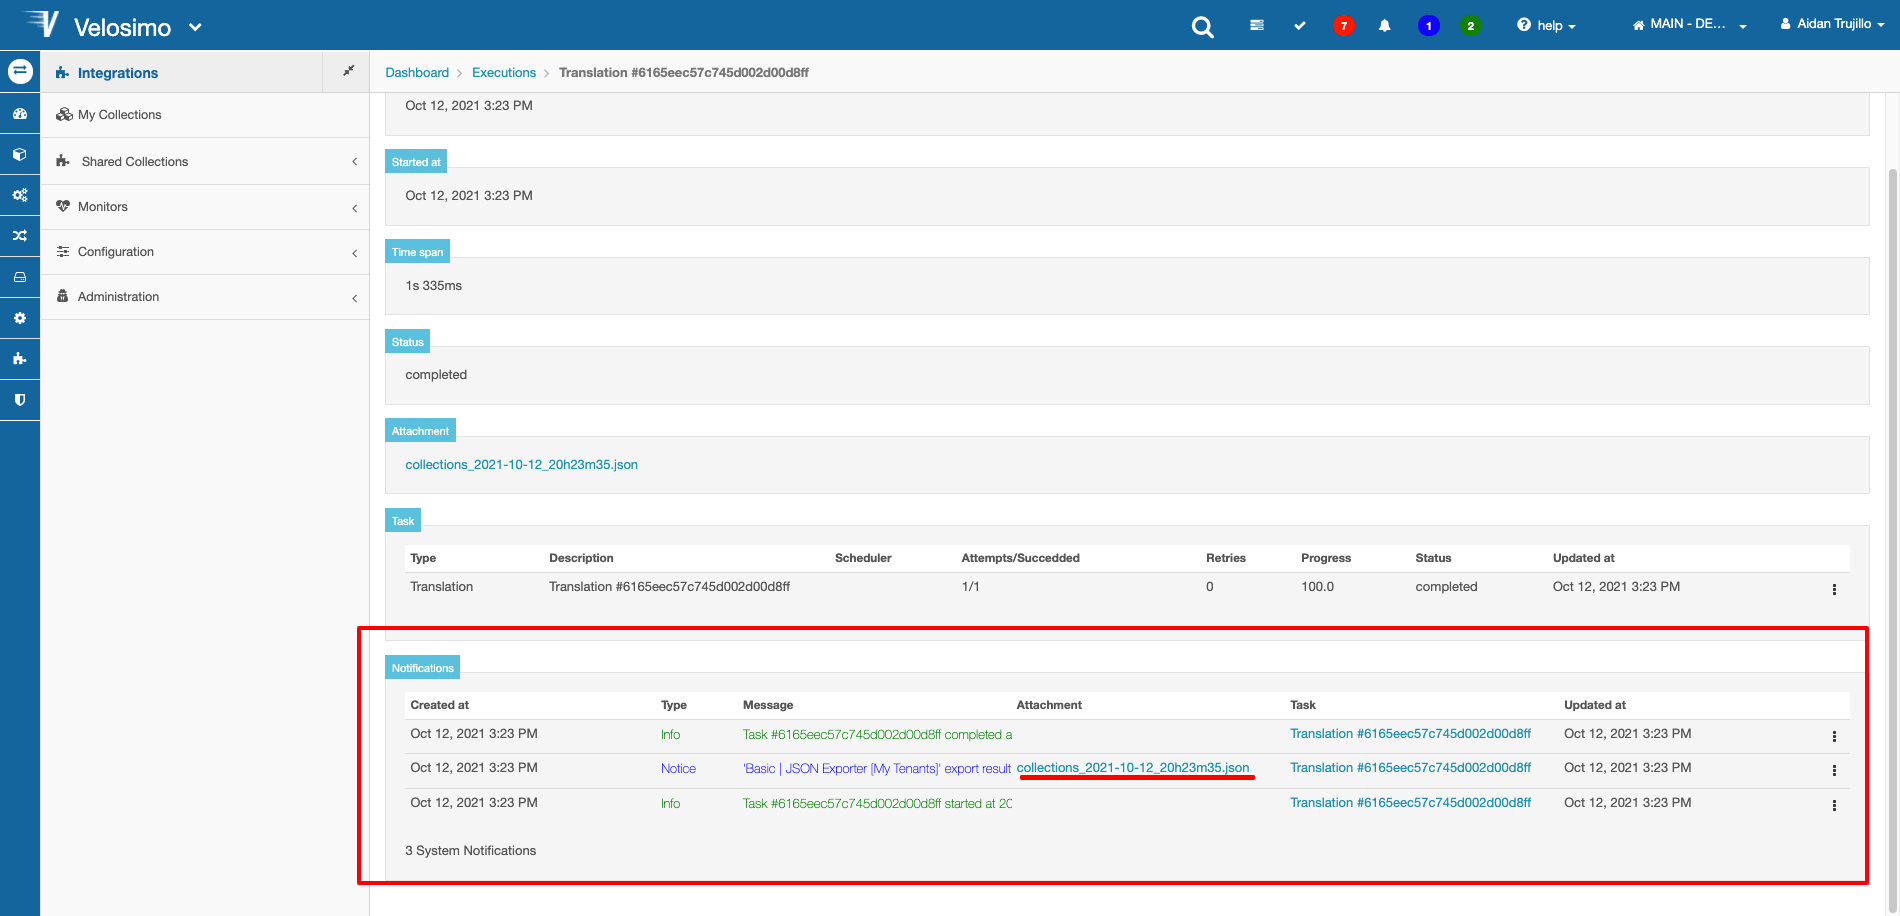1900x916 pixels.
Task: Click the Status column header in Task table
Action: point(1433,558)
